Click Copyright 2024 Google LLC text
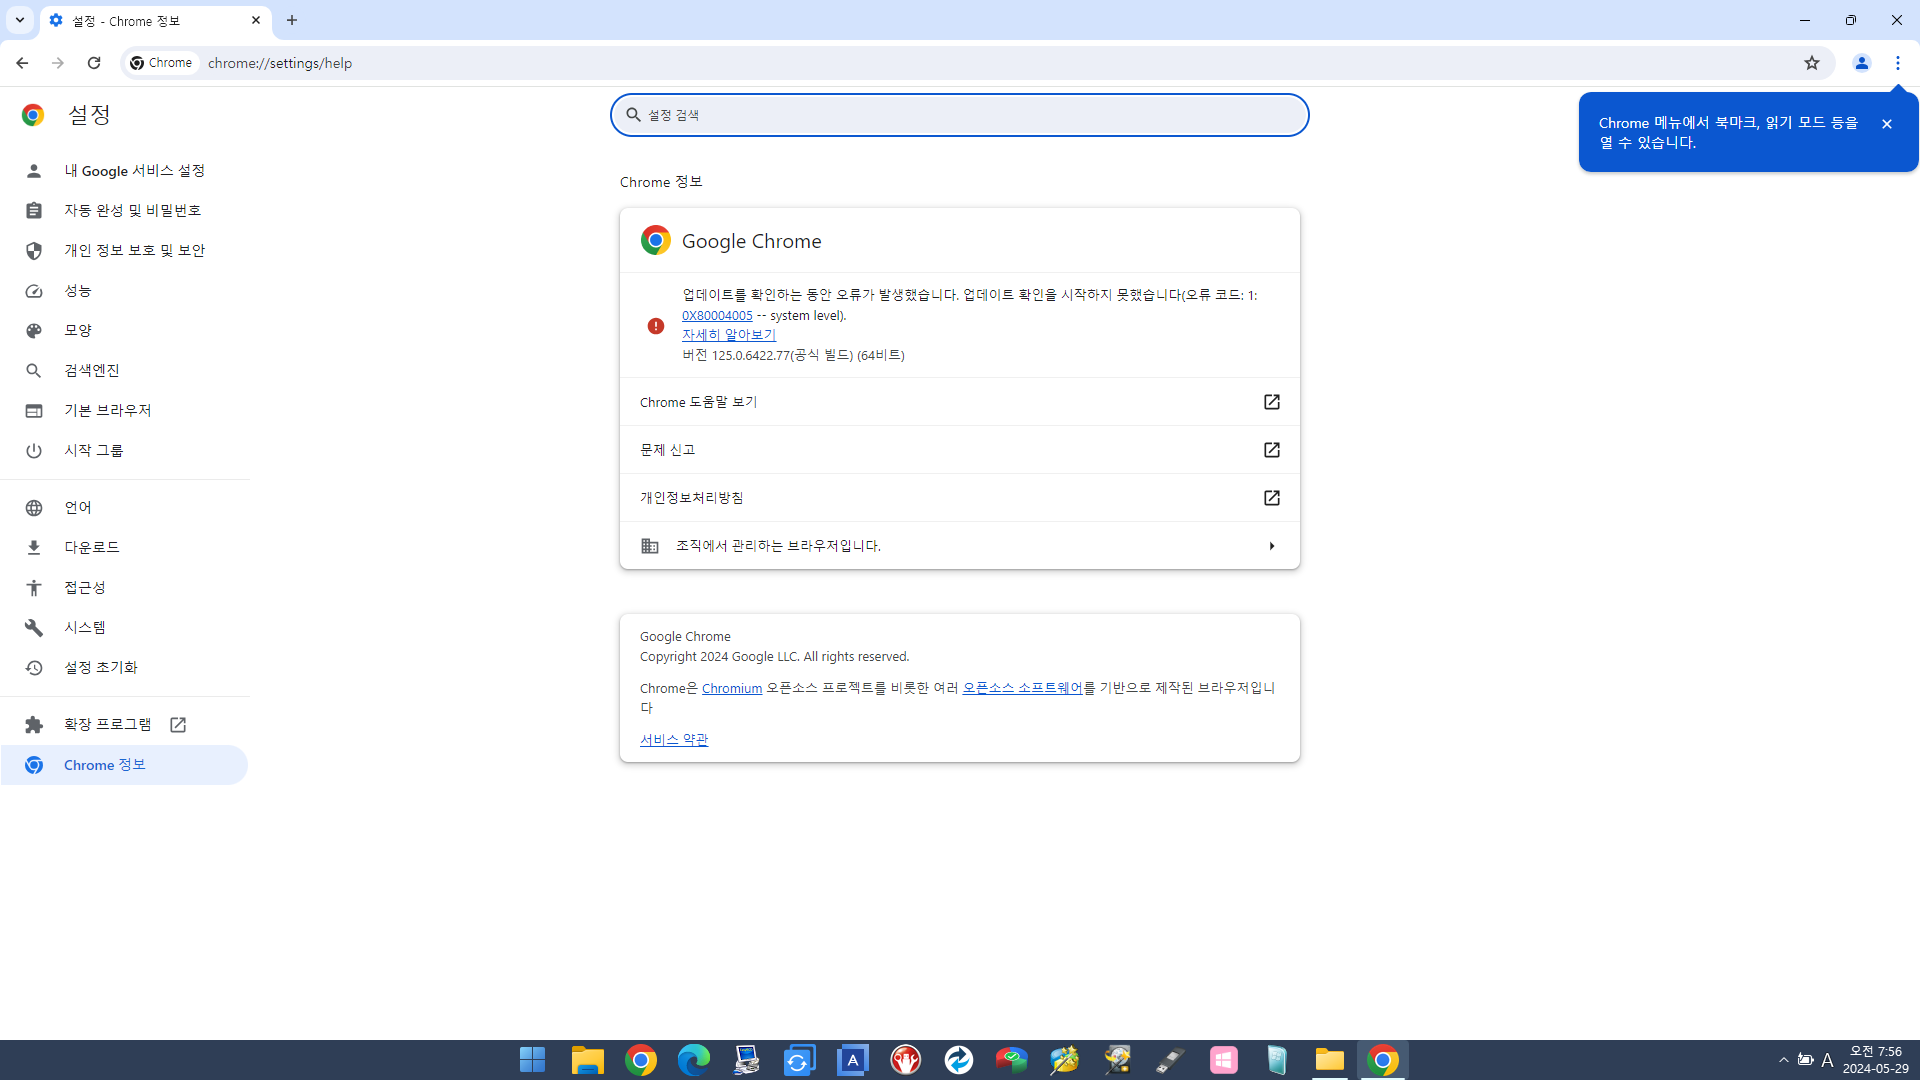This screenshot has width=1920, height=1080. coord(774,657)
